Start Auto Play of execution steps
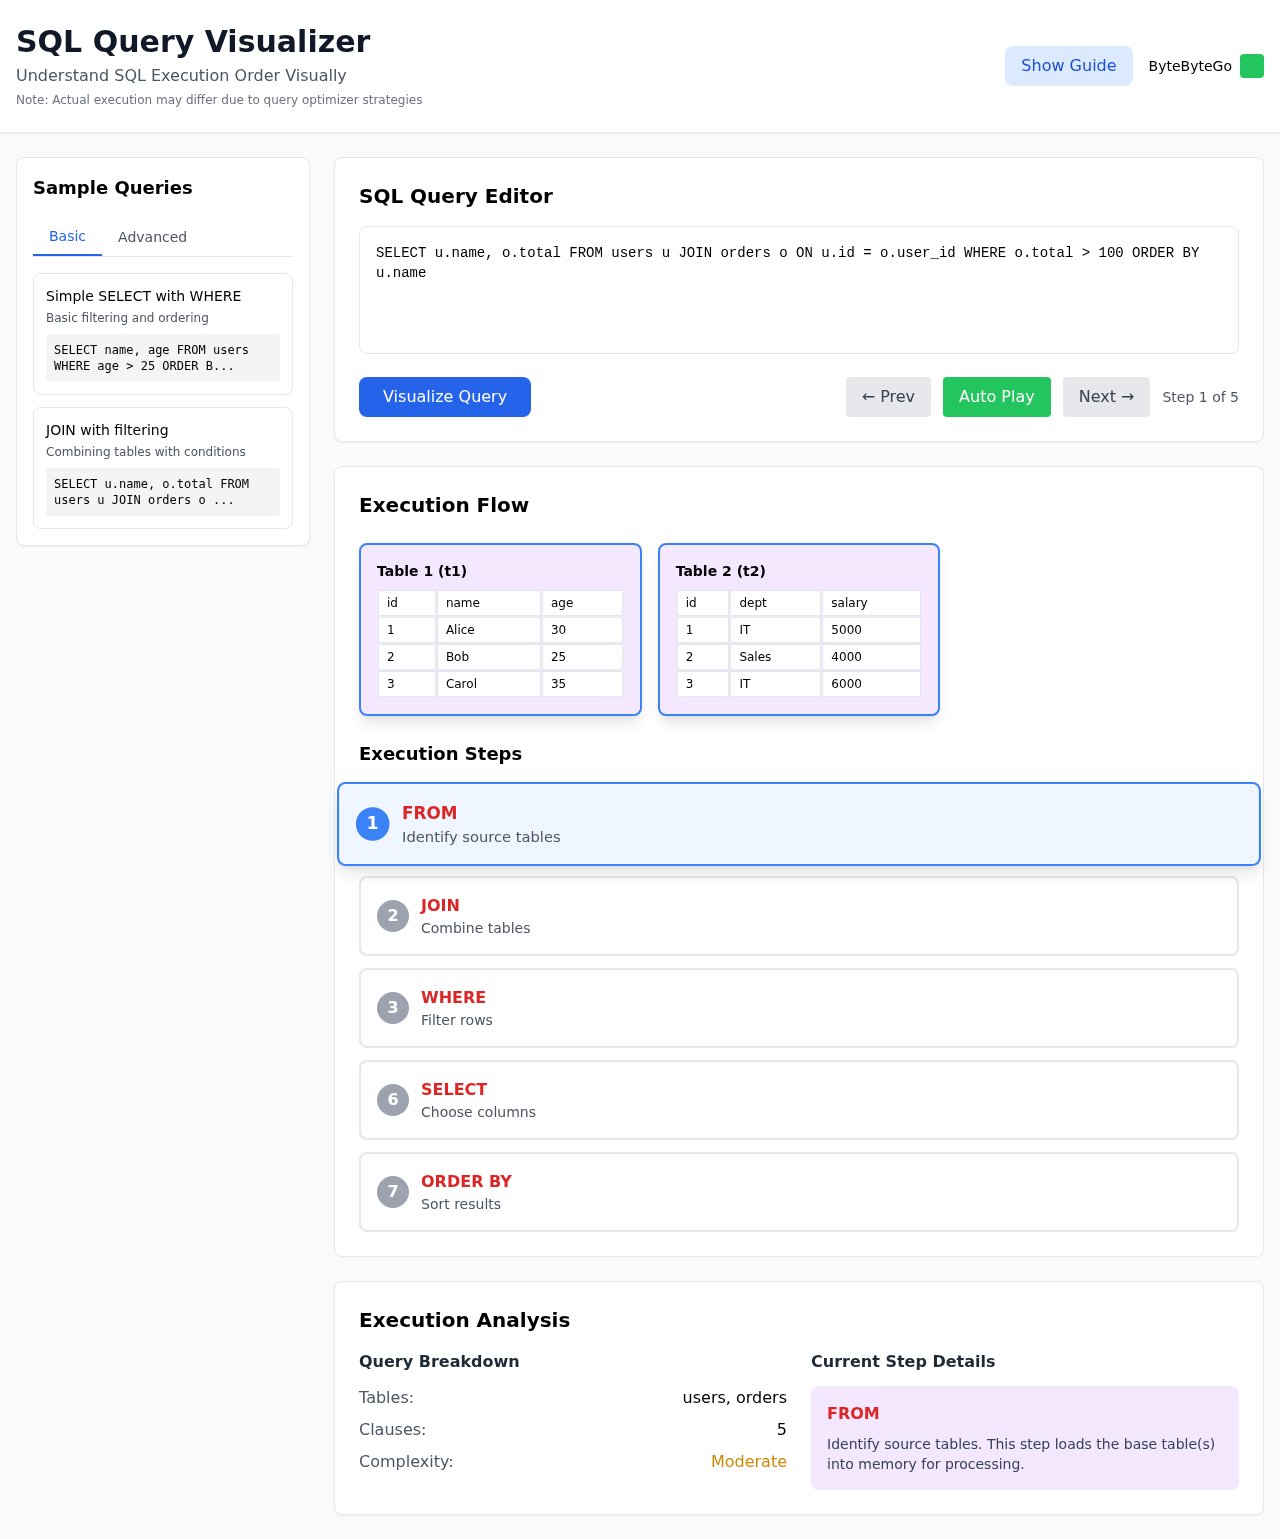This screenshot has width=1280, height=1539. [996, 397]
